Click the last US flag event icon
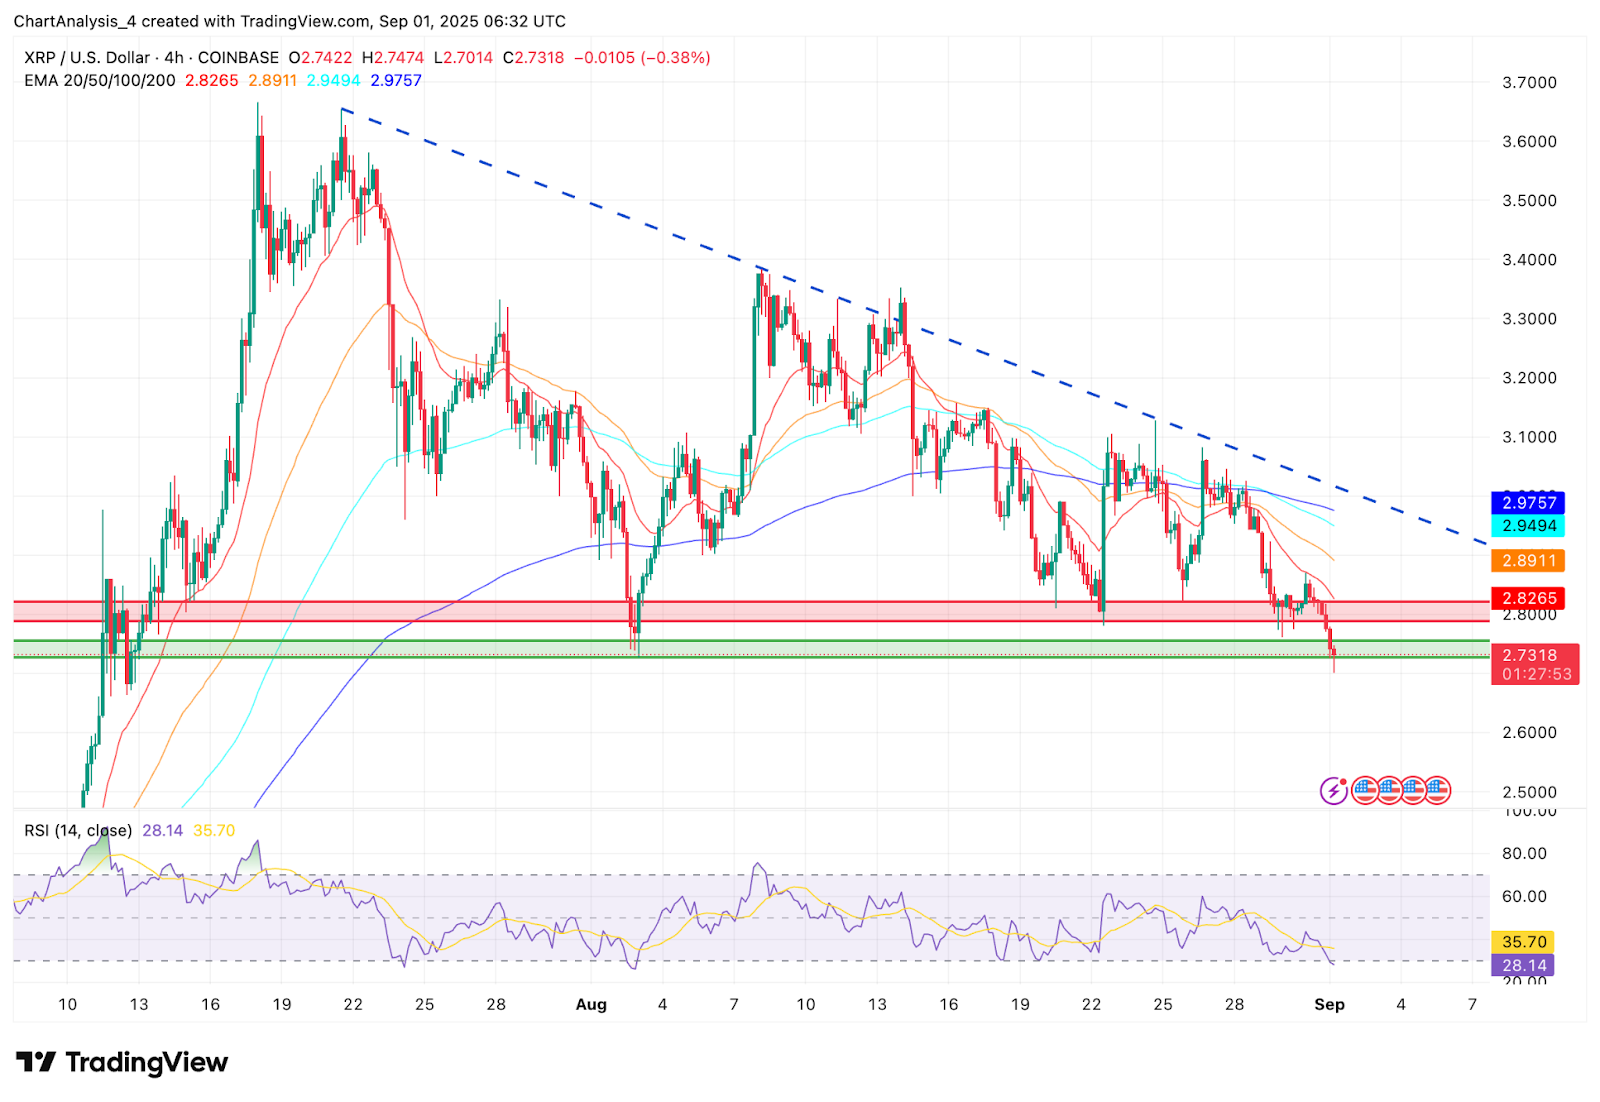Screen dimensions: 1600x1102 (x=1437, y=791)
